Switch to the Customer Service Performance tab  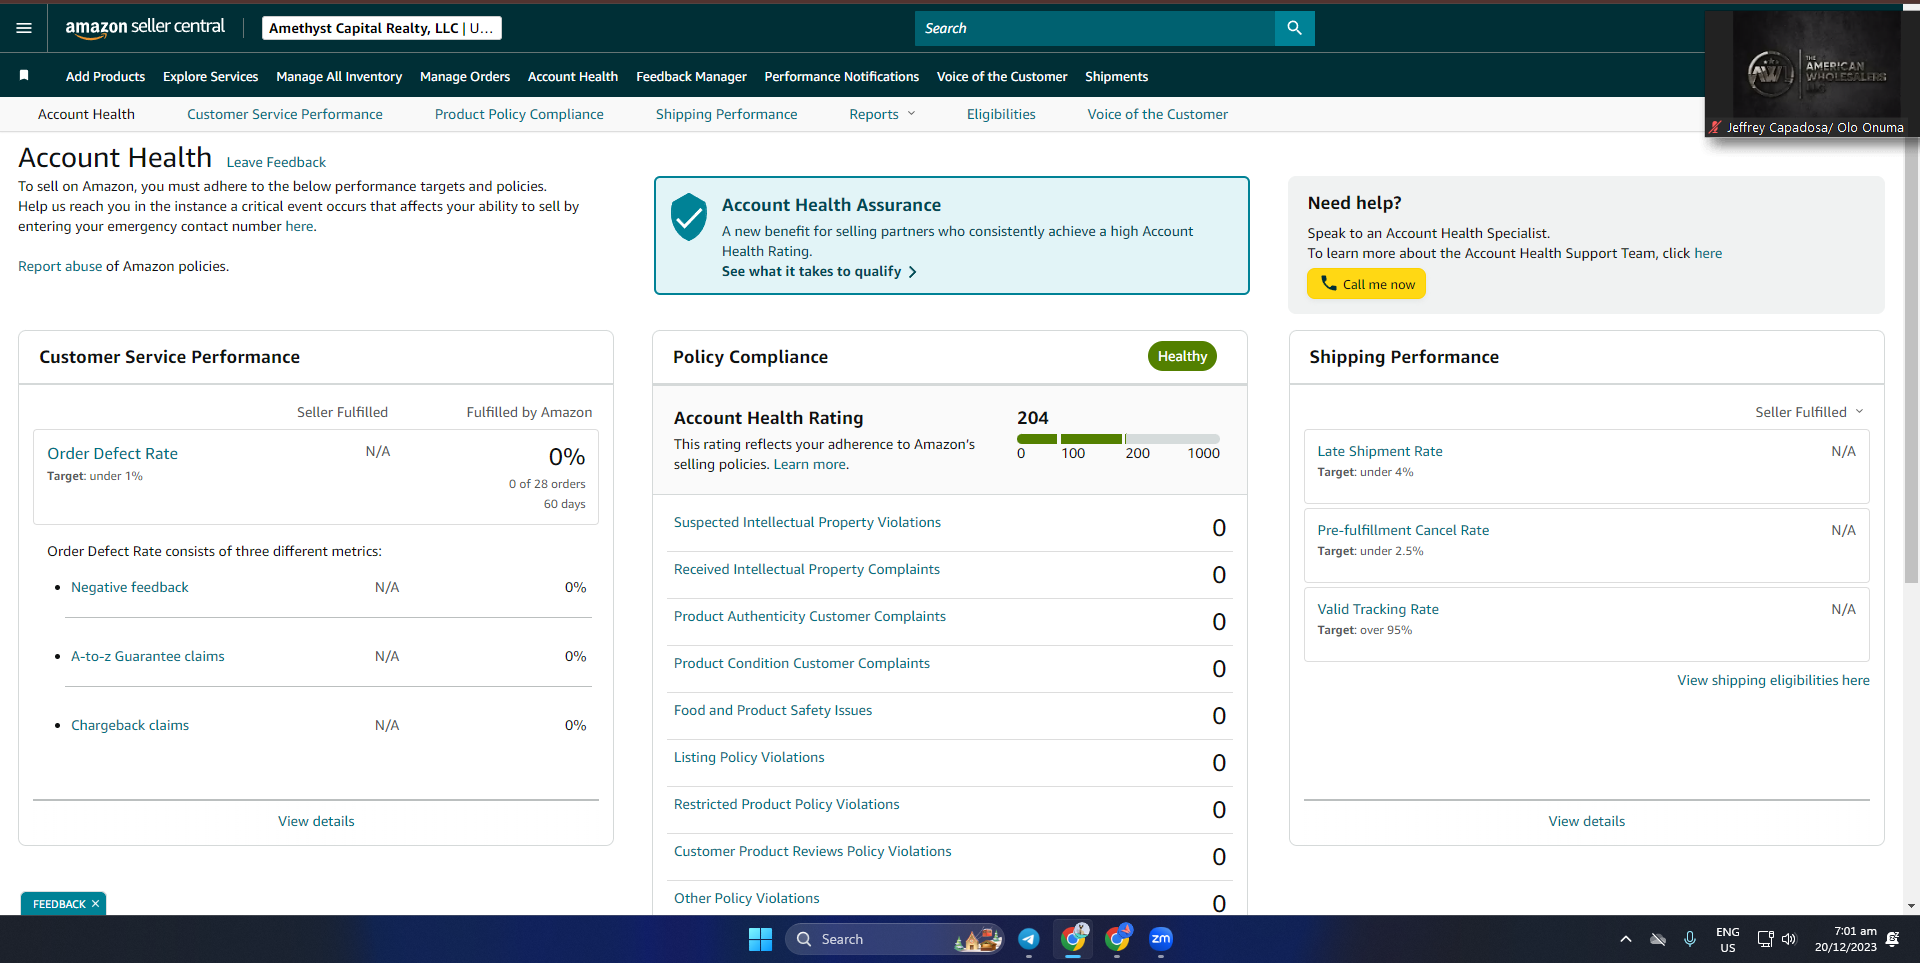point(285,114)
